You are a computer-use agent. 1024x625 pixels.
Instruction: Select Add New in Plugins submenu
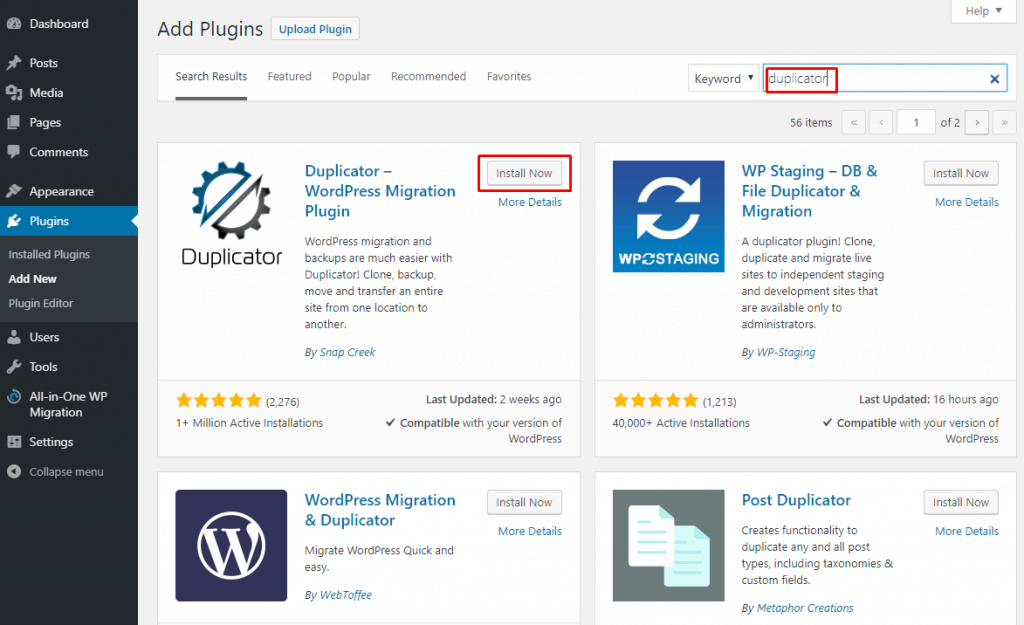click(33, 279)
